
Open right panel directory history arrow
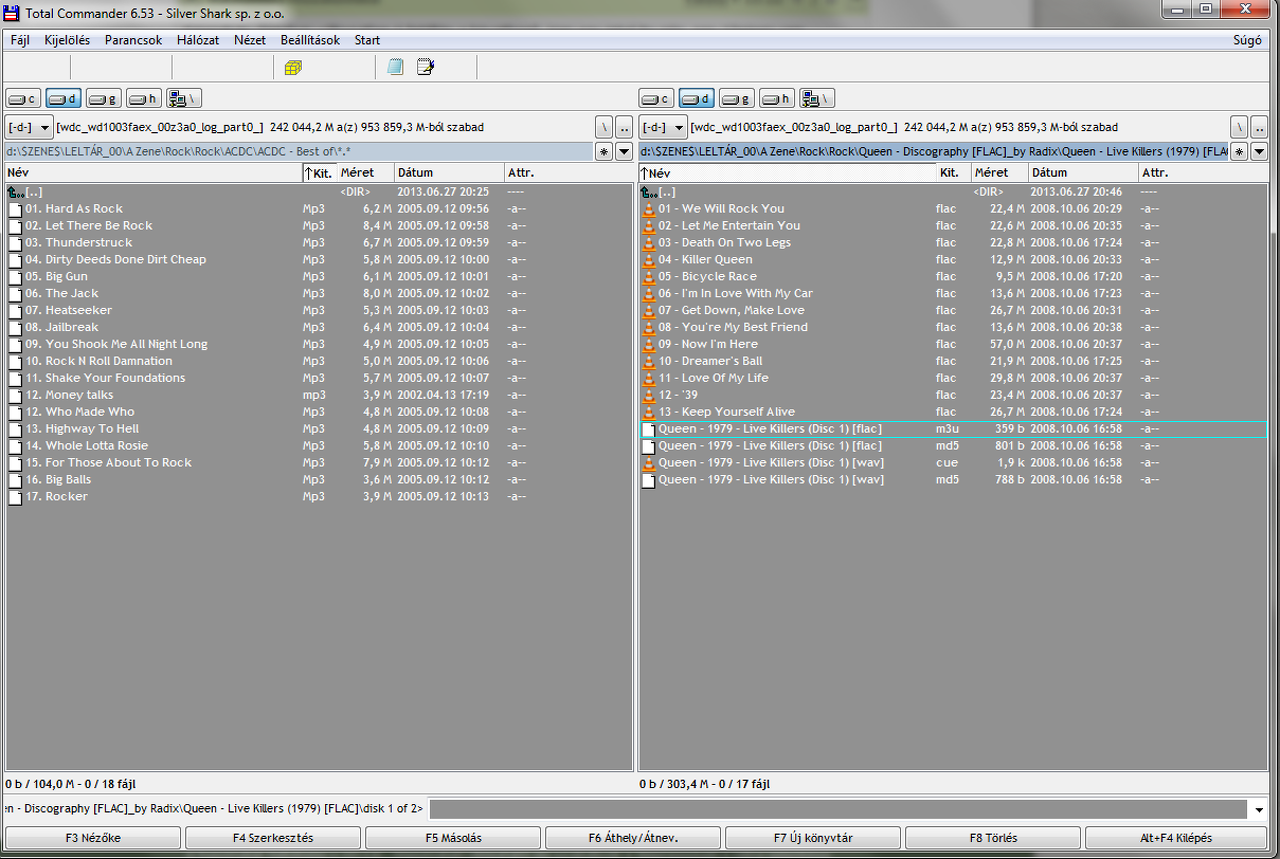click(x=1259, y=152)
